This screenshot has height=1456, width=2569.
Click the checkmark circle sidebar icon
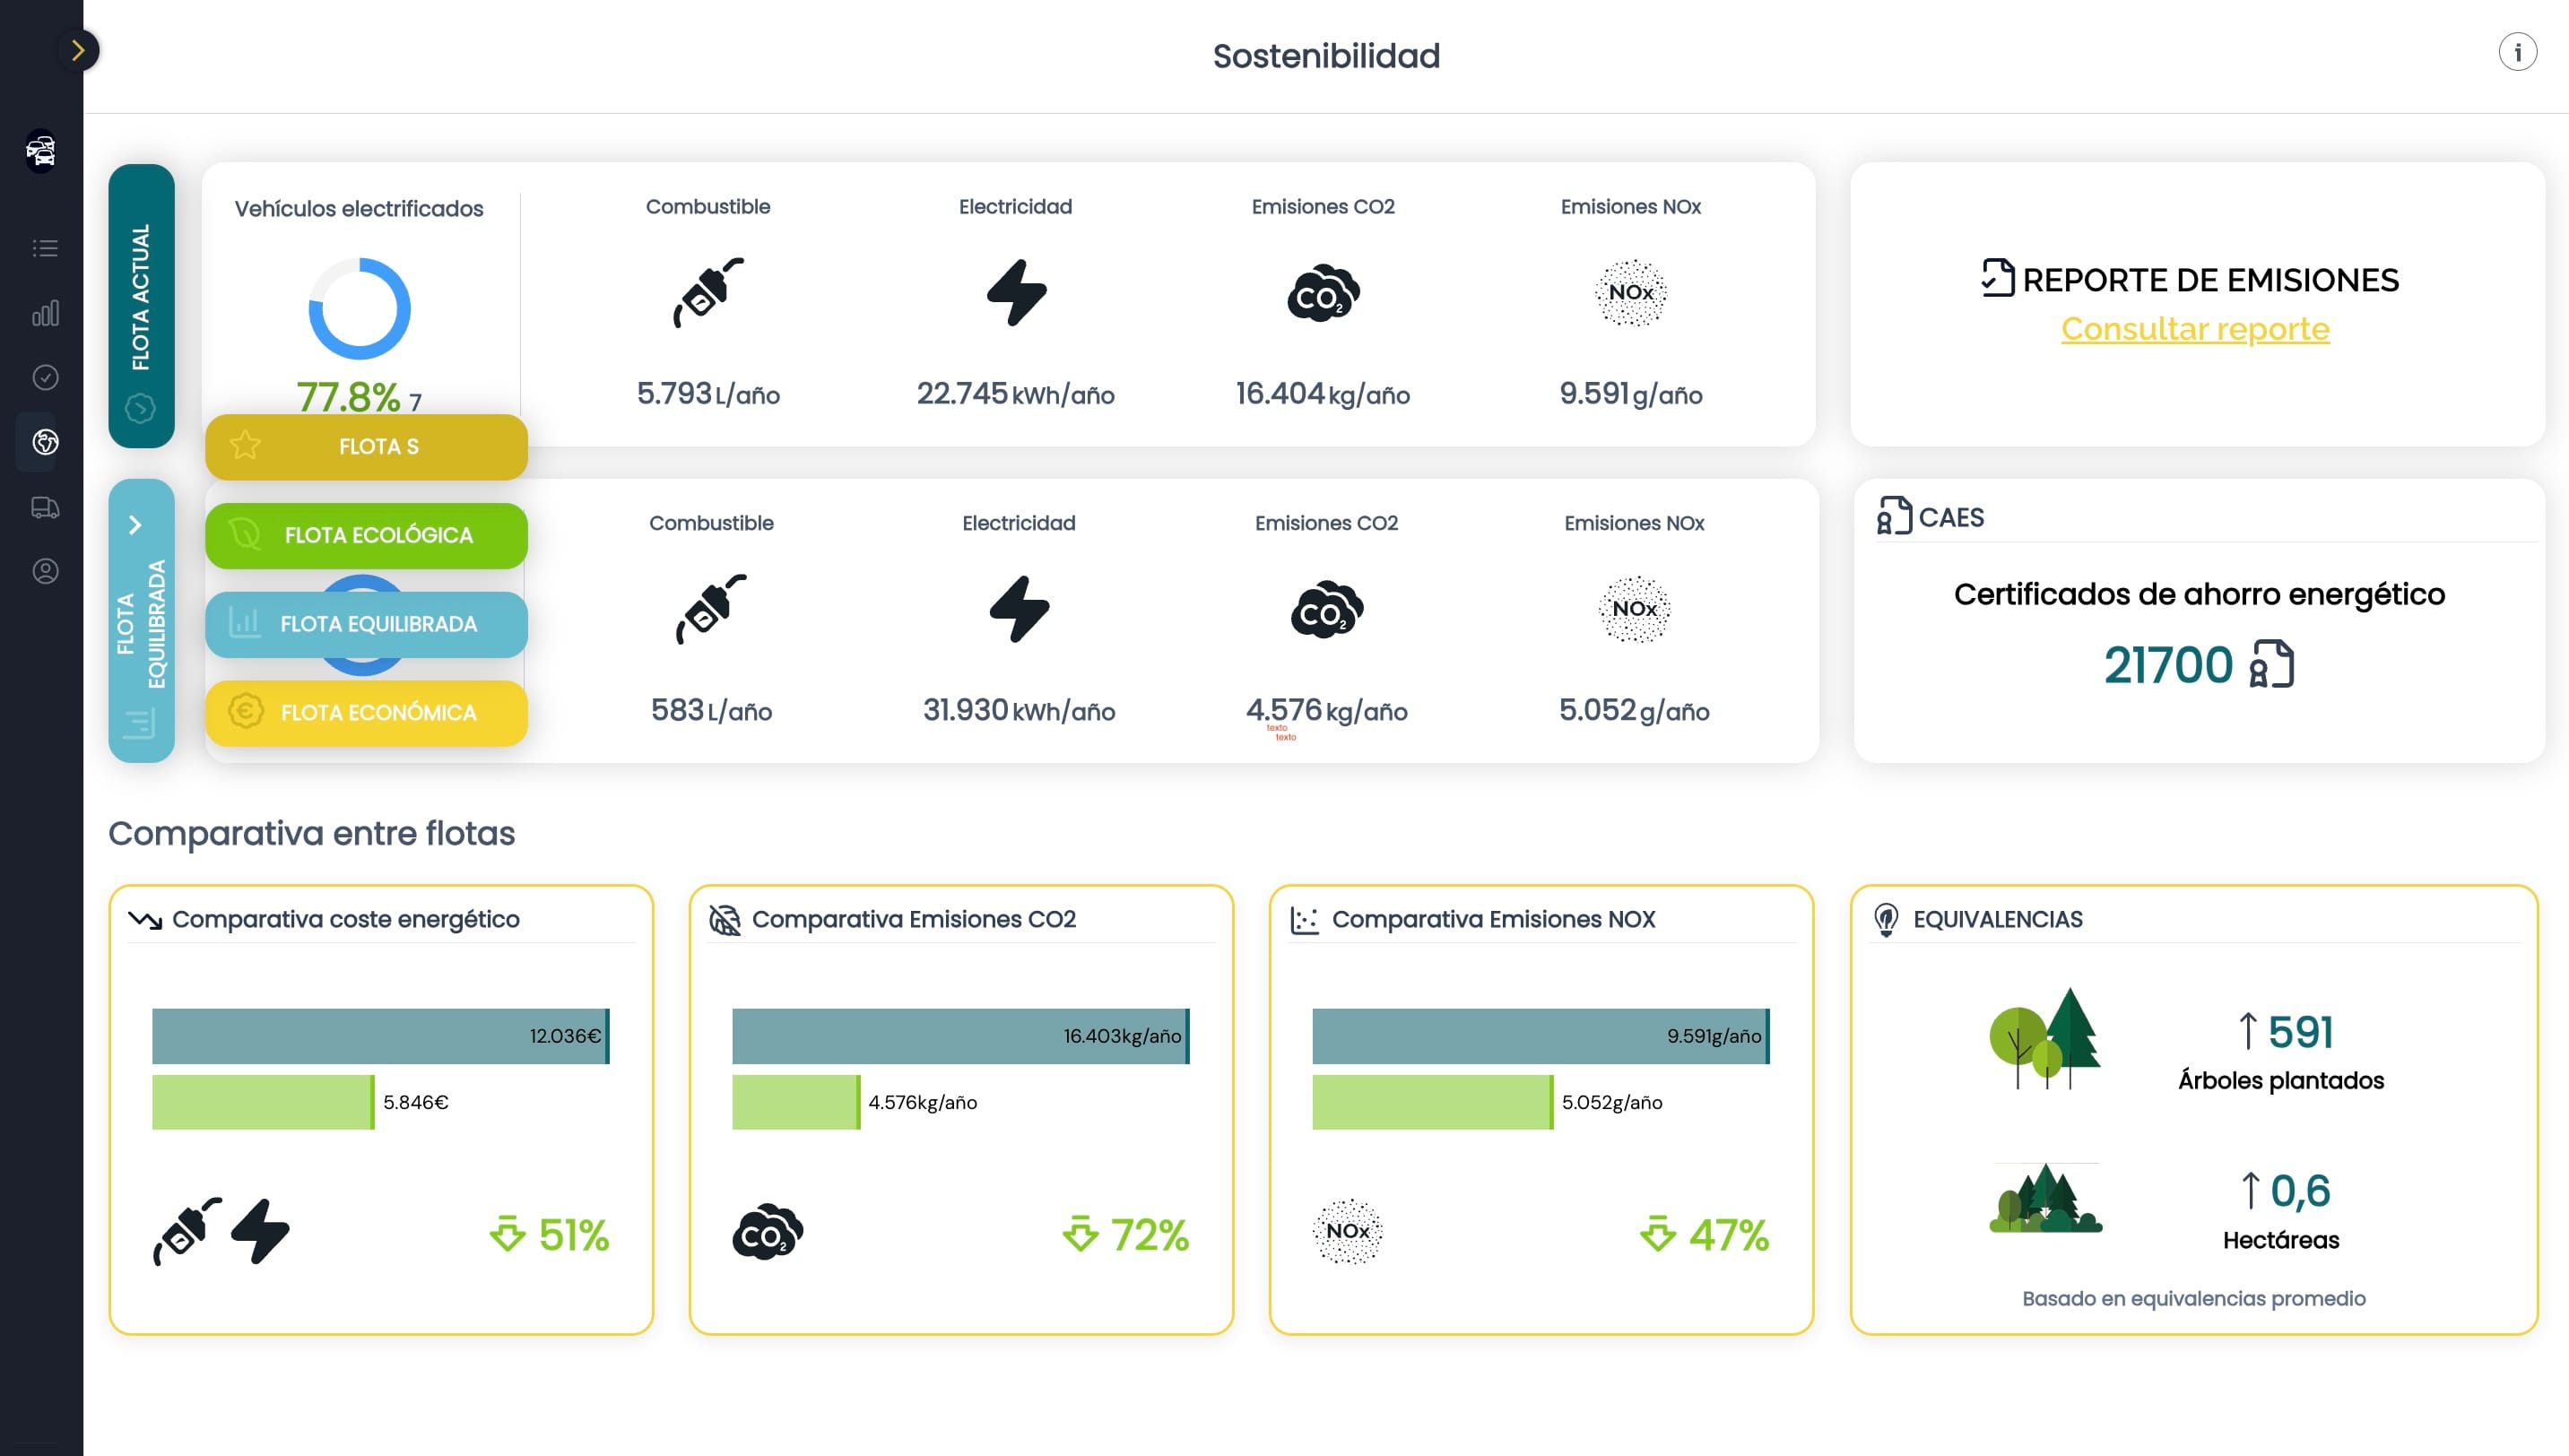(45, 377)
